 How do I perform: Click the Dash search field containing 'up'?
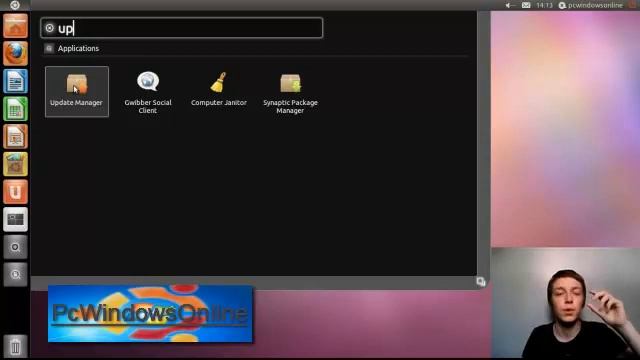point(182,28)
